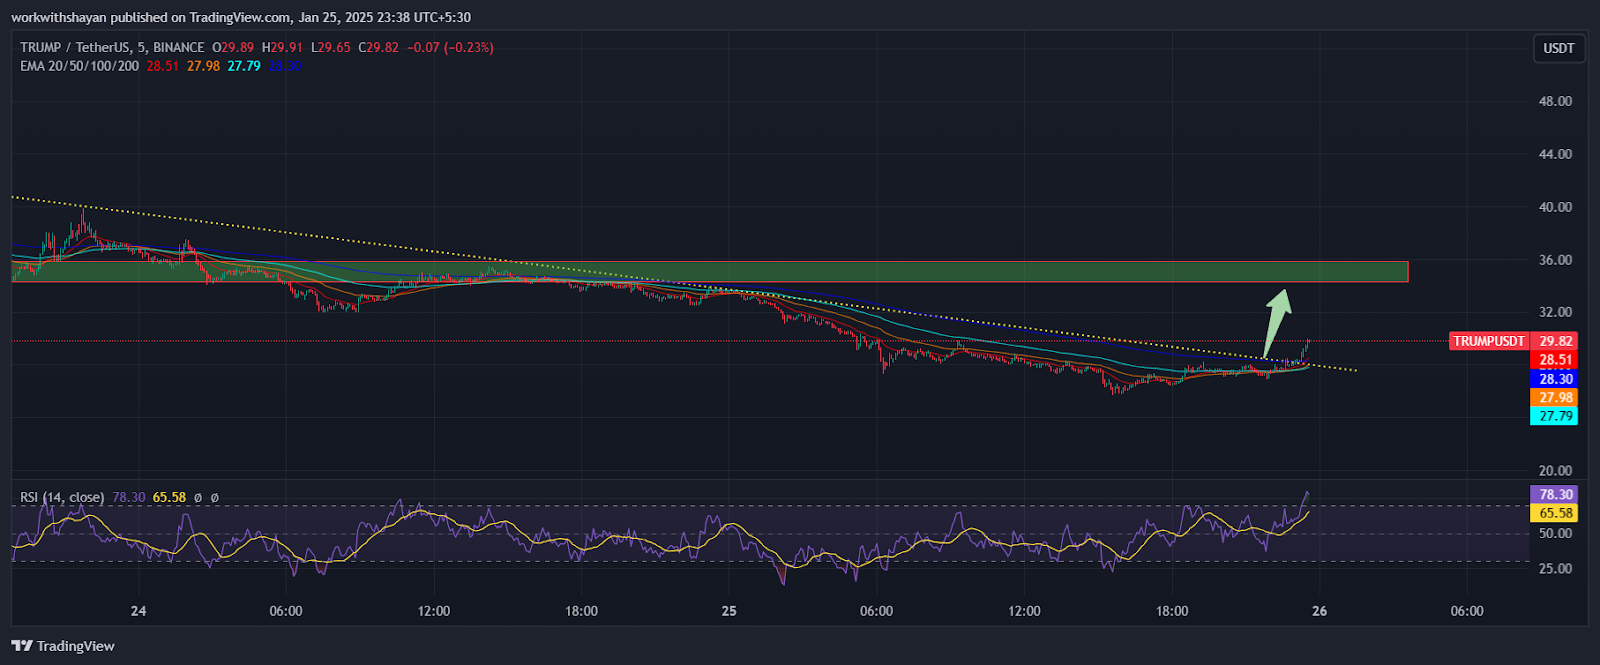
Task: Click the RSI (14, close) indicator legend
Action: click(x=62, y=497)
